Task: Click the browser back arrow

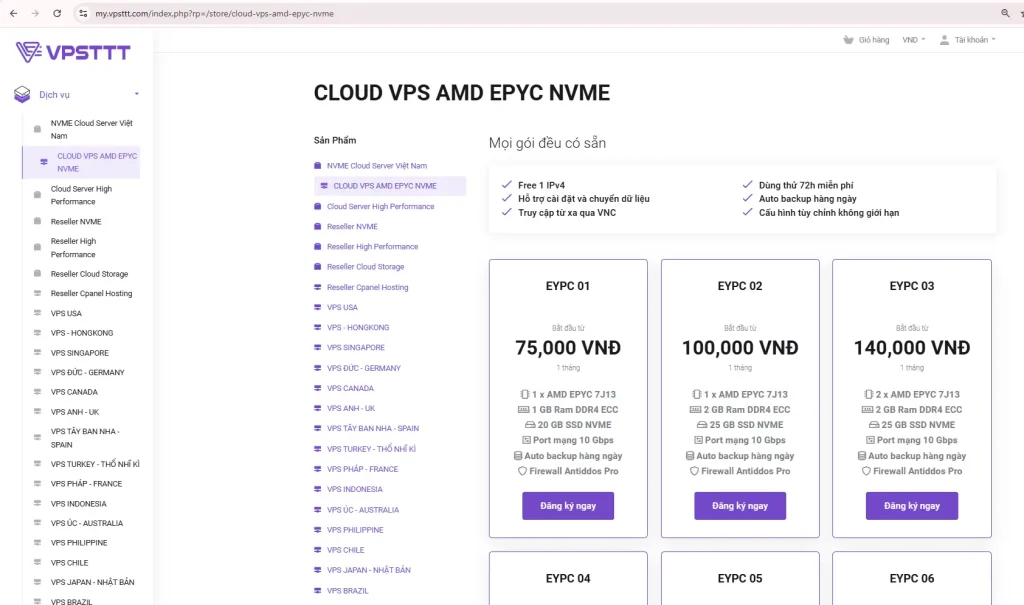Action: [13, 13]
